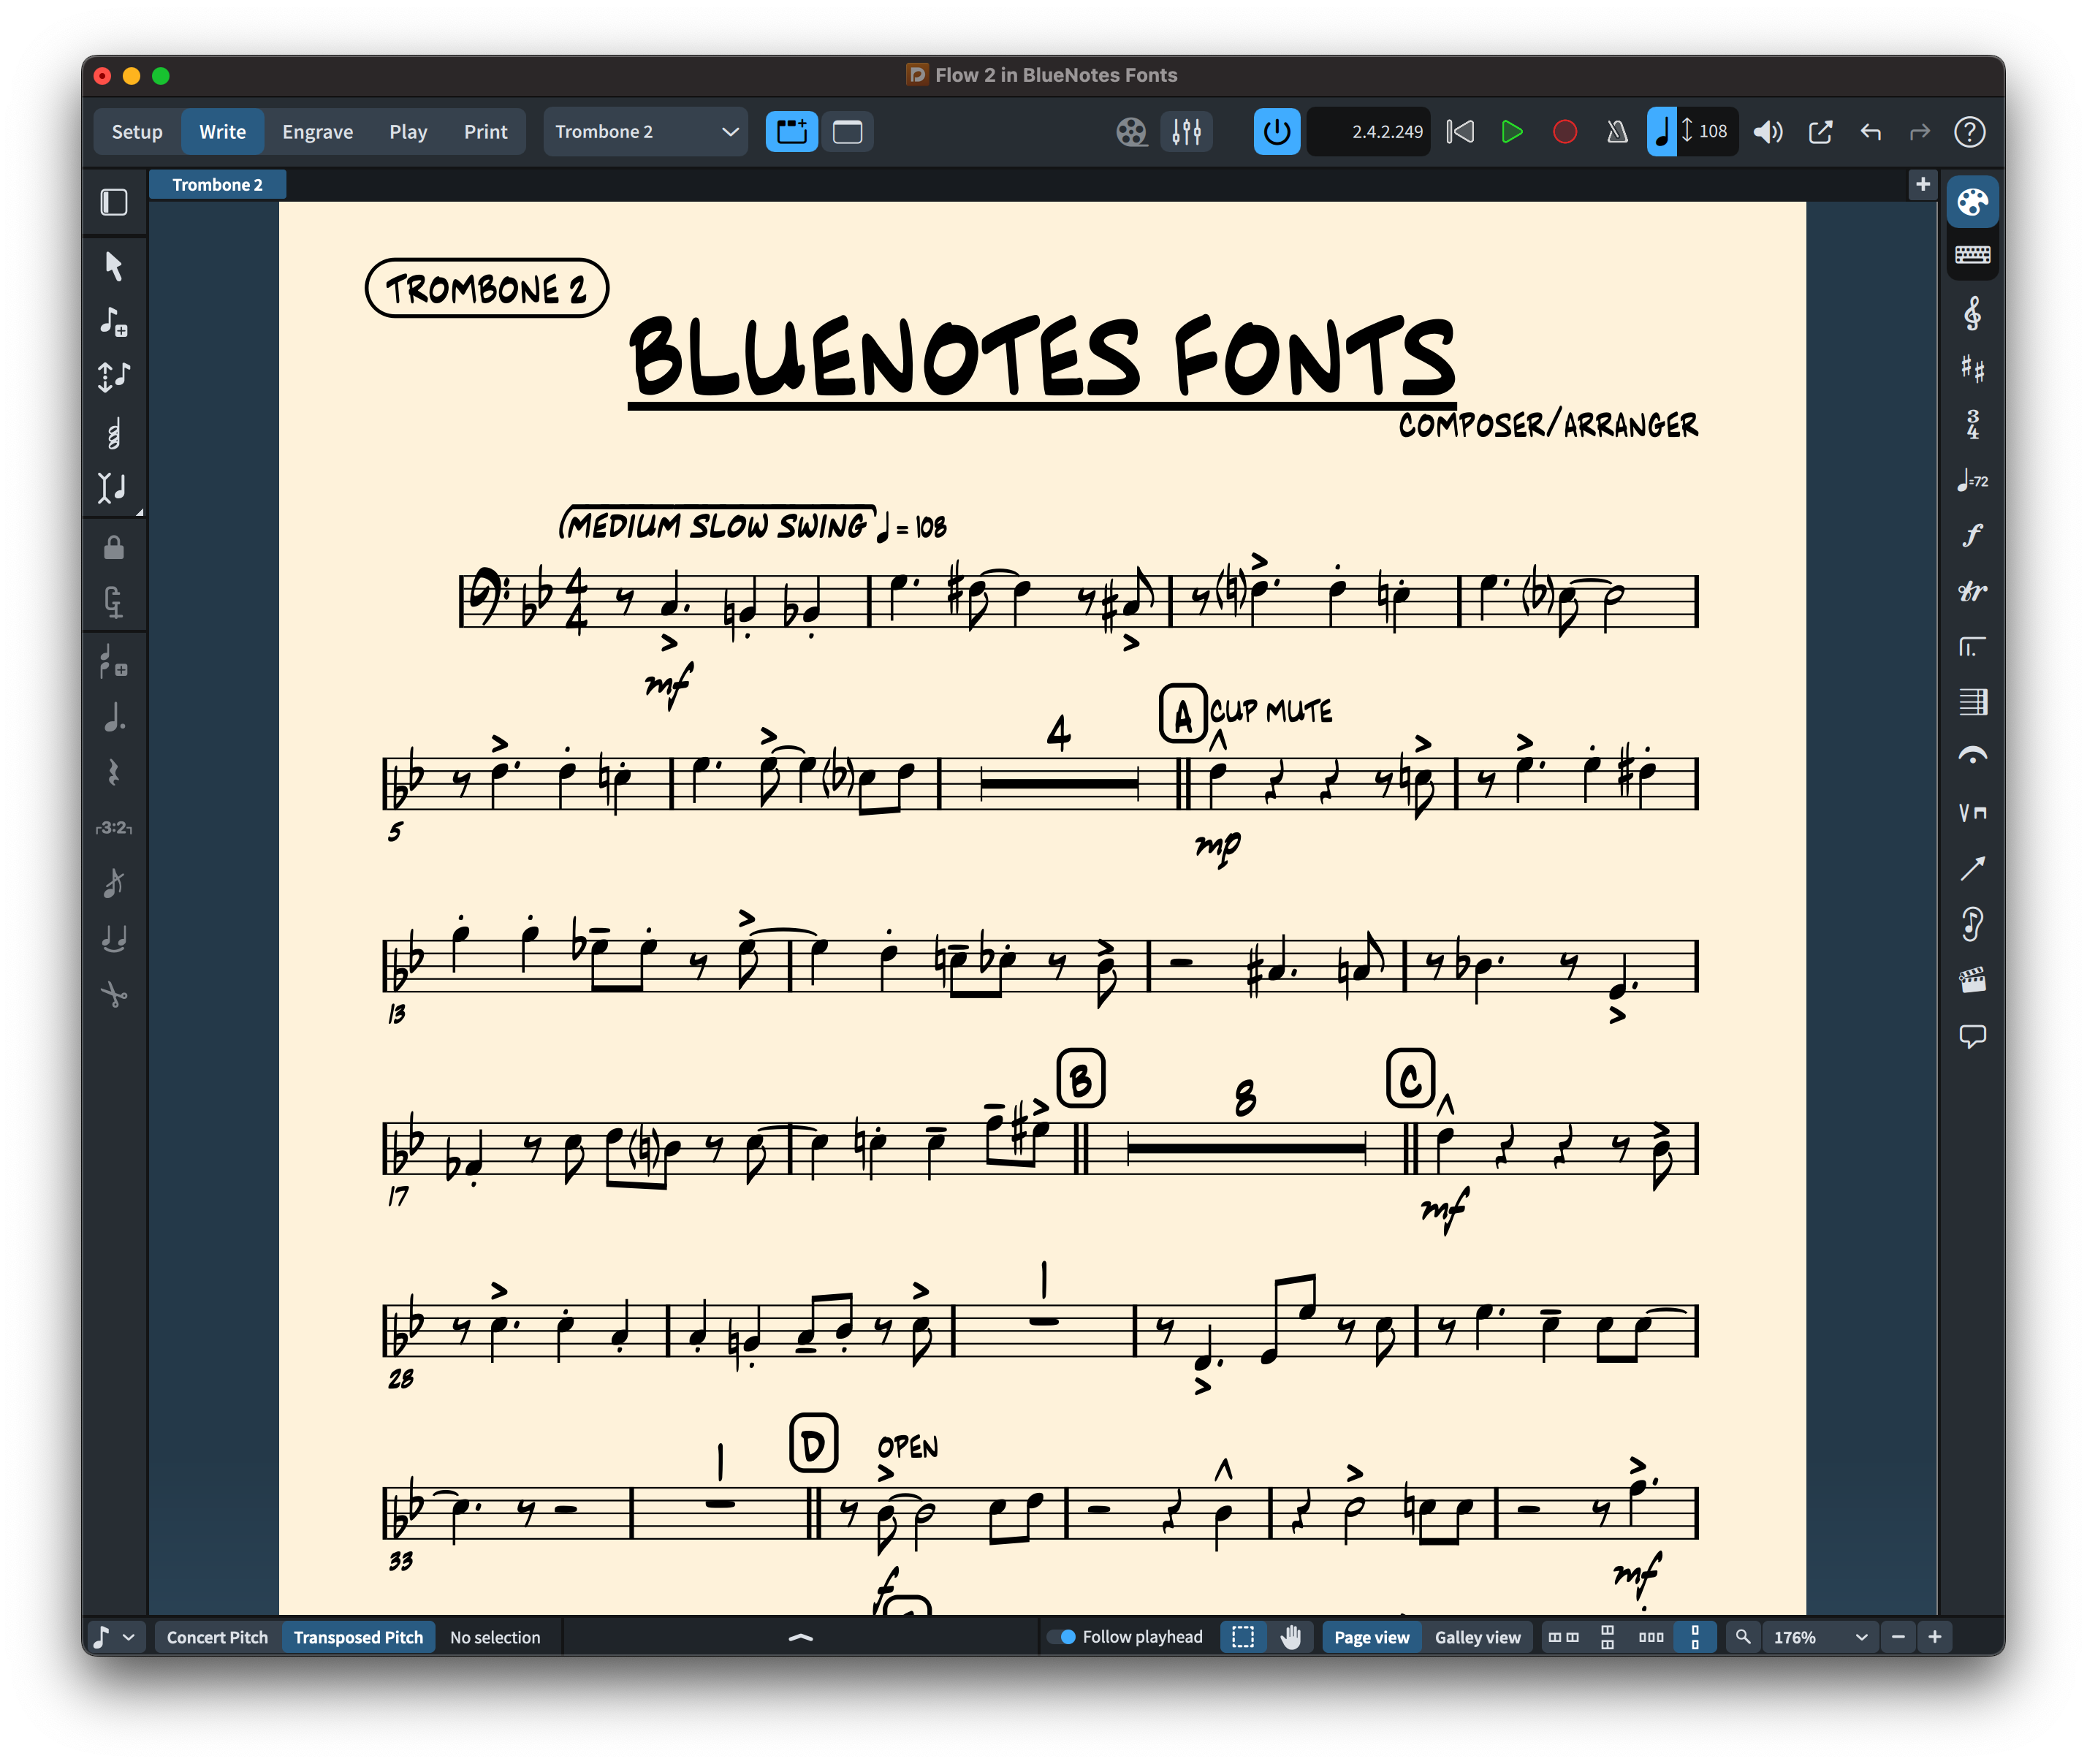The image size is (2087, 1764).
Task: Open Repeat Structures panel
Action: 1971,646
